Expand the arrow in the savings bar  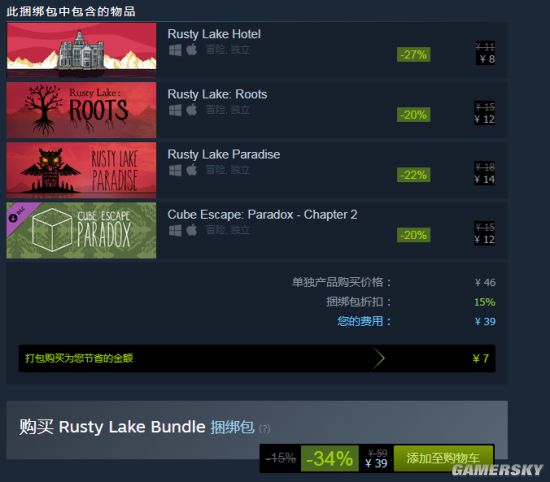click(379, 359)
